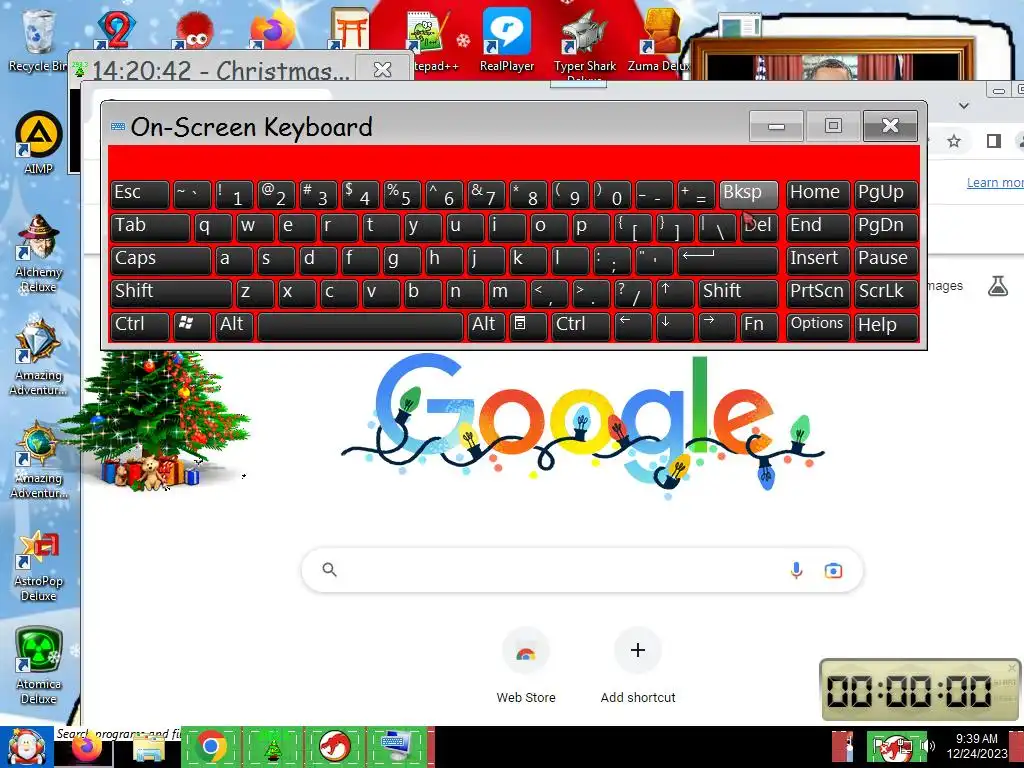Viewport: 1024px width, 768px height.
Task: Click the Help key
Action: click(x=886, y=325)
